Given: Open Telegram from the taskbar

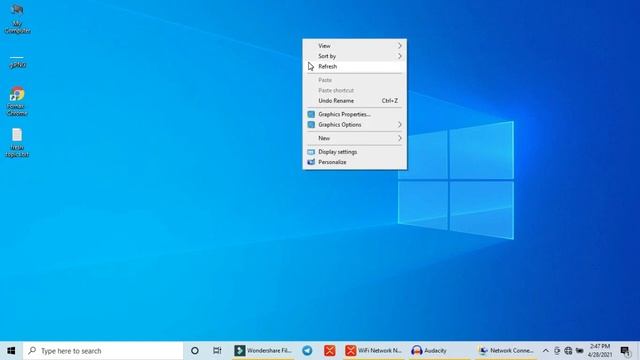Looking at the screenshot, I should coord(307,351).
